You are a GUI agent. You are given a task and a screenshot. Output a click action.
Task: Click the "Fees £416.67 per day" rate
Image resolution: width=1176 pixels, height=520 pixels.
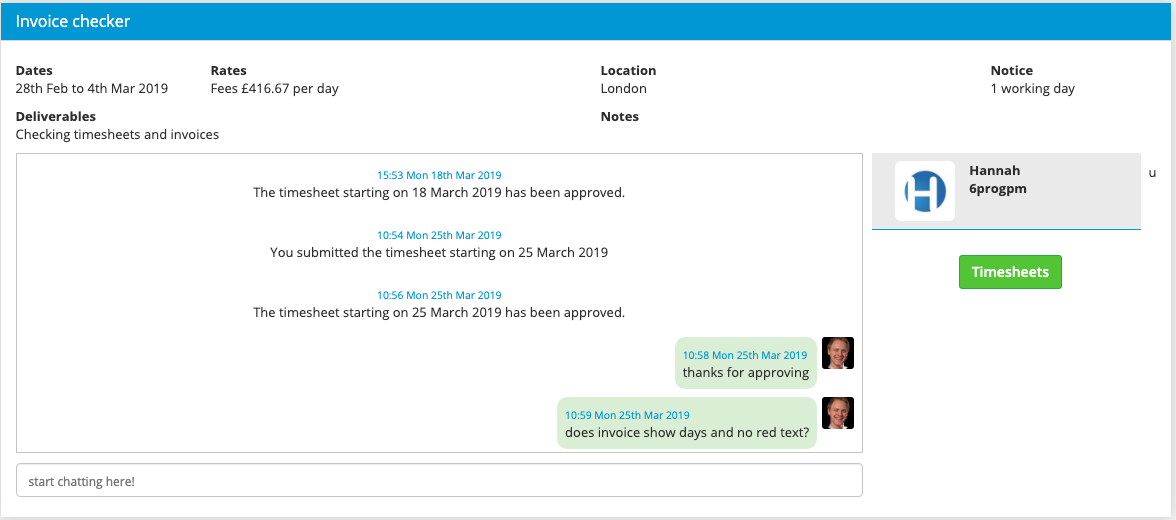tap(274, 89)
